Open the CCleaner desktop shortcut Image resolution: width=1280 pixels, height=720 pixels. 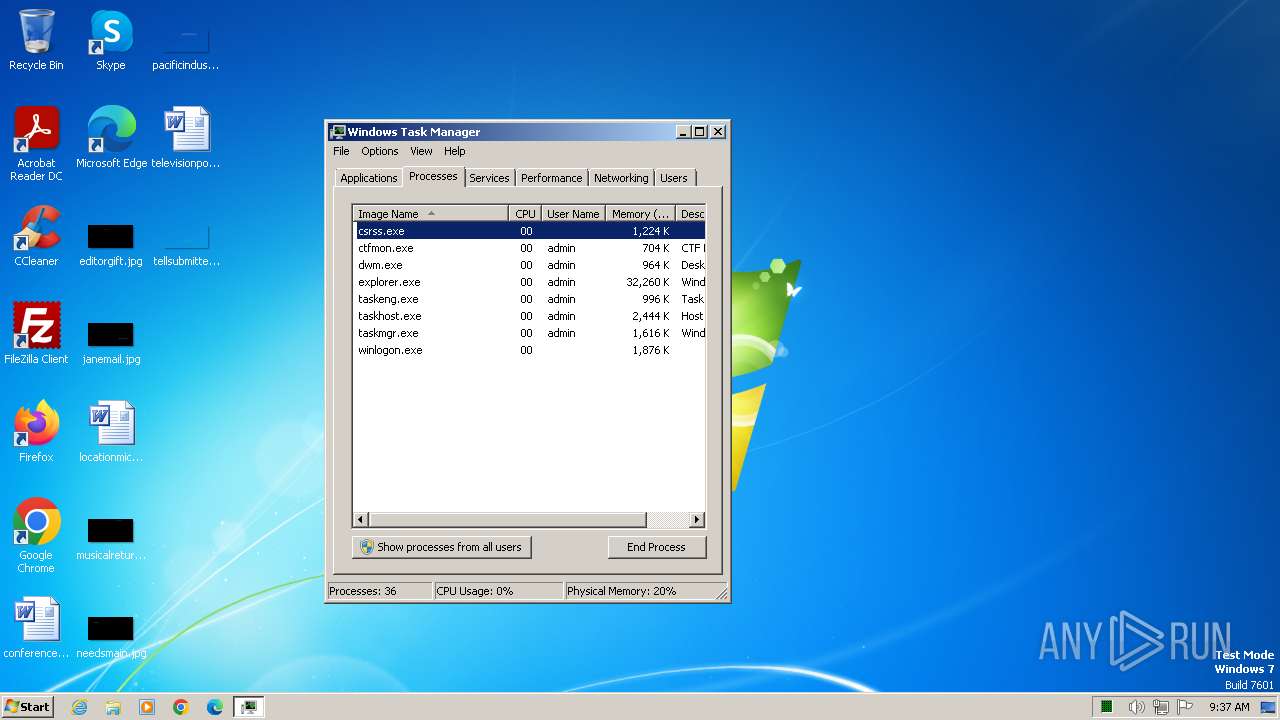pyautogui.click(x=36, y=236)
